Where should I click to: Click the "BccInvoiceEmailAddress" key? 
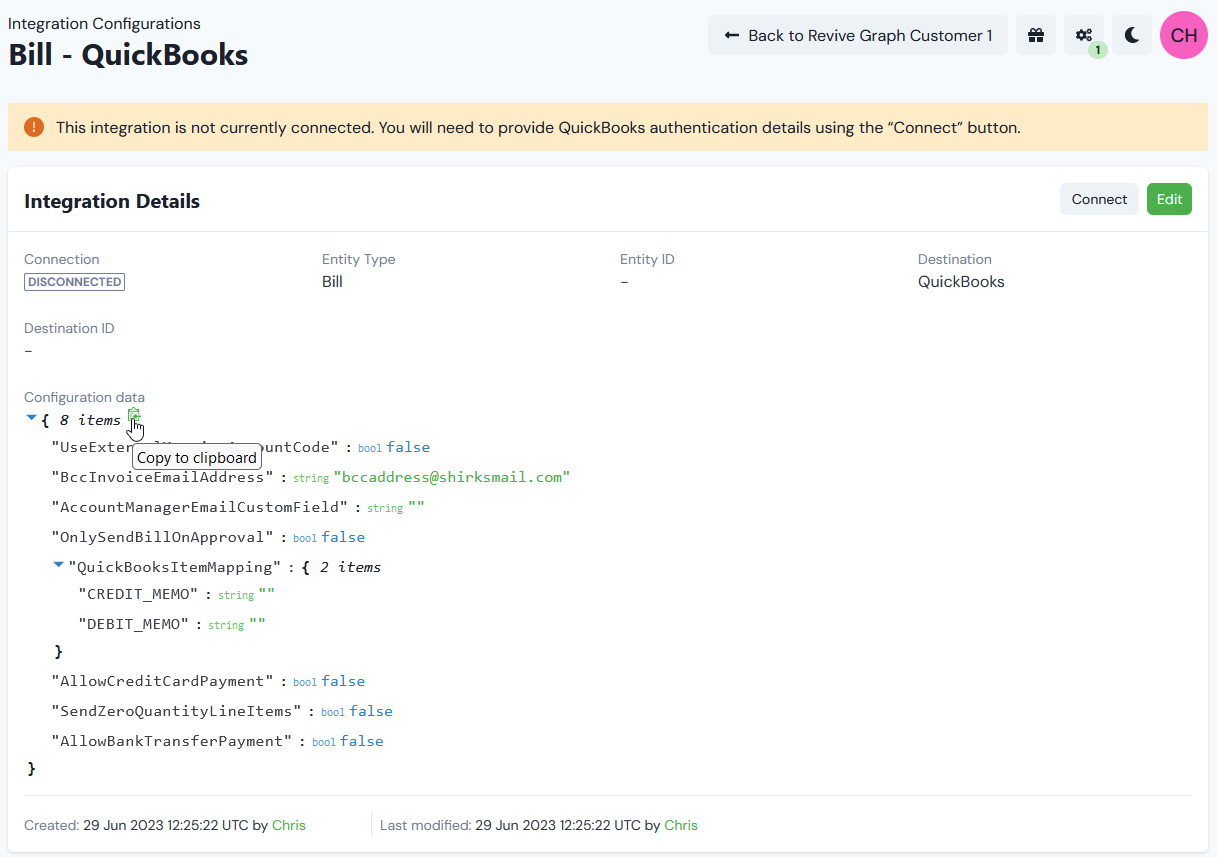163,477
